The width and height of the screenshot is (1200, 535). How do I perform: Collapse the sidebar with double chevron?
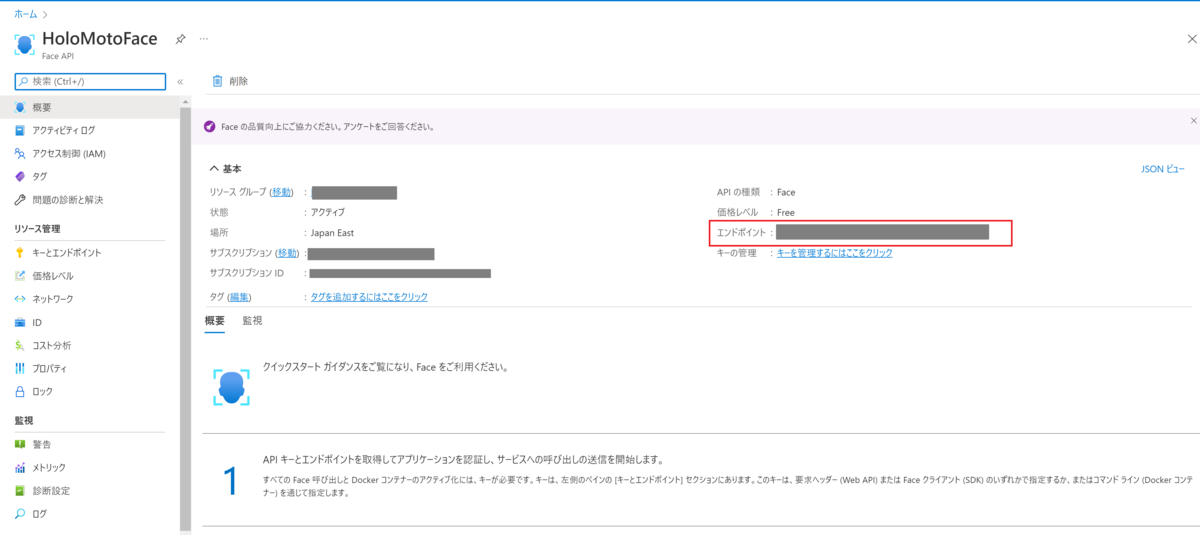[x=180, y=82]
